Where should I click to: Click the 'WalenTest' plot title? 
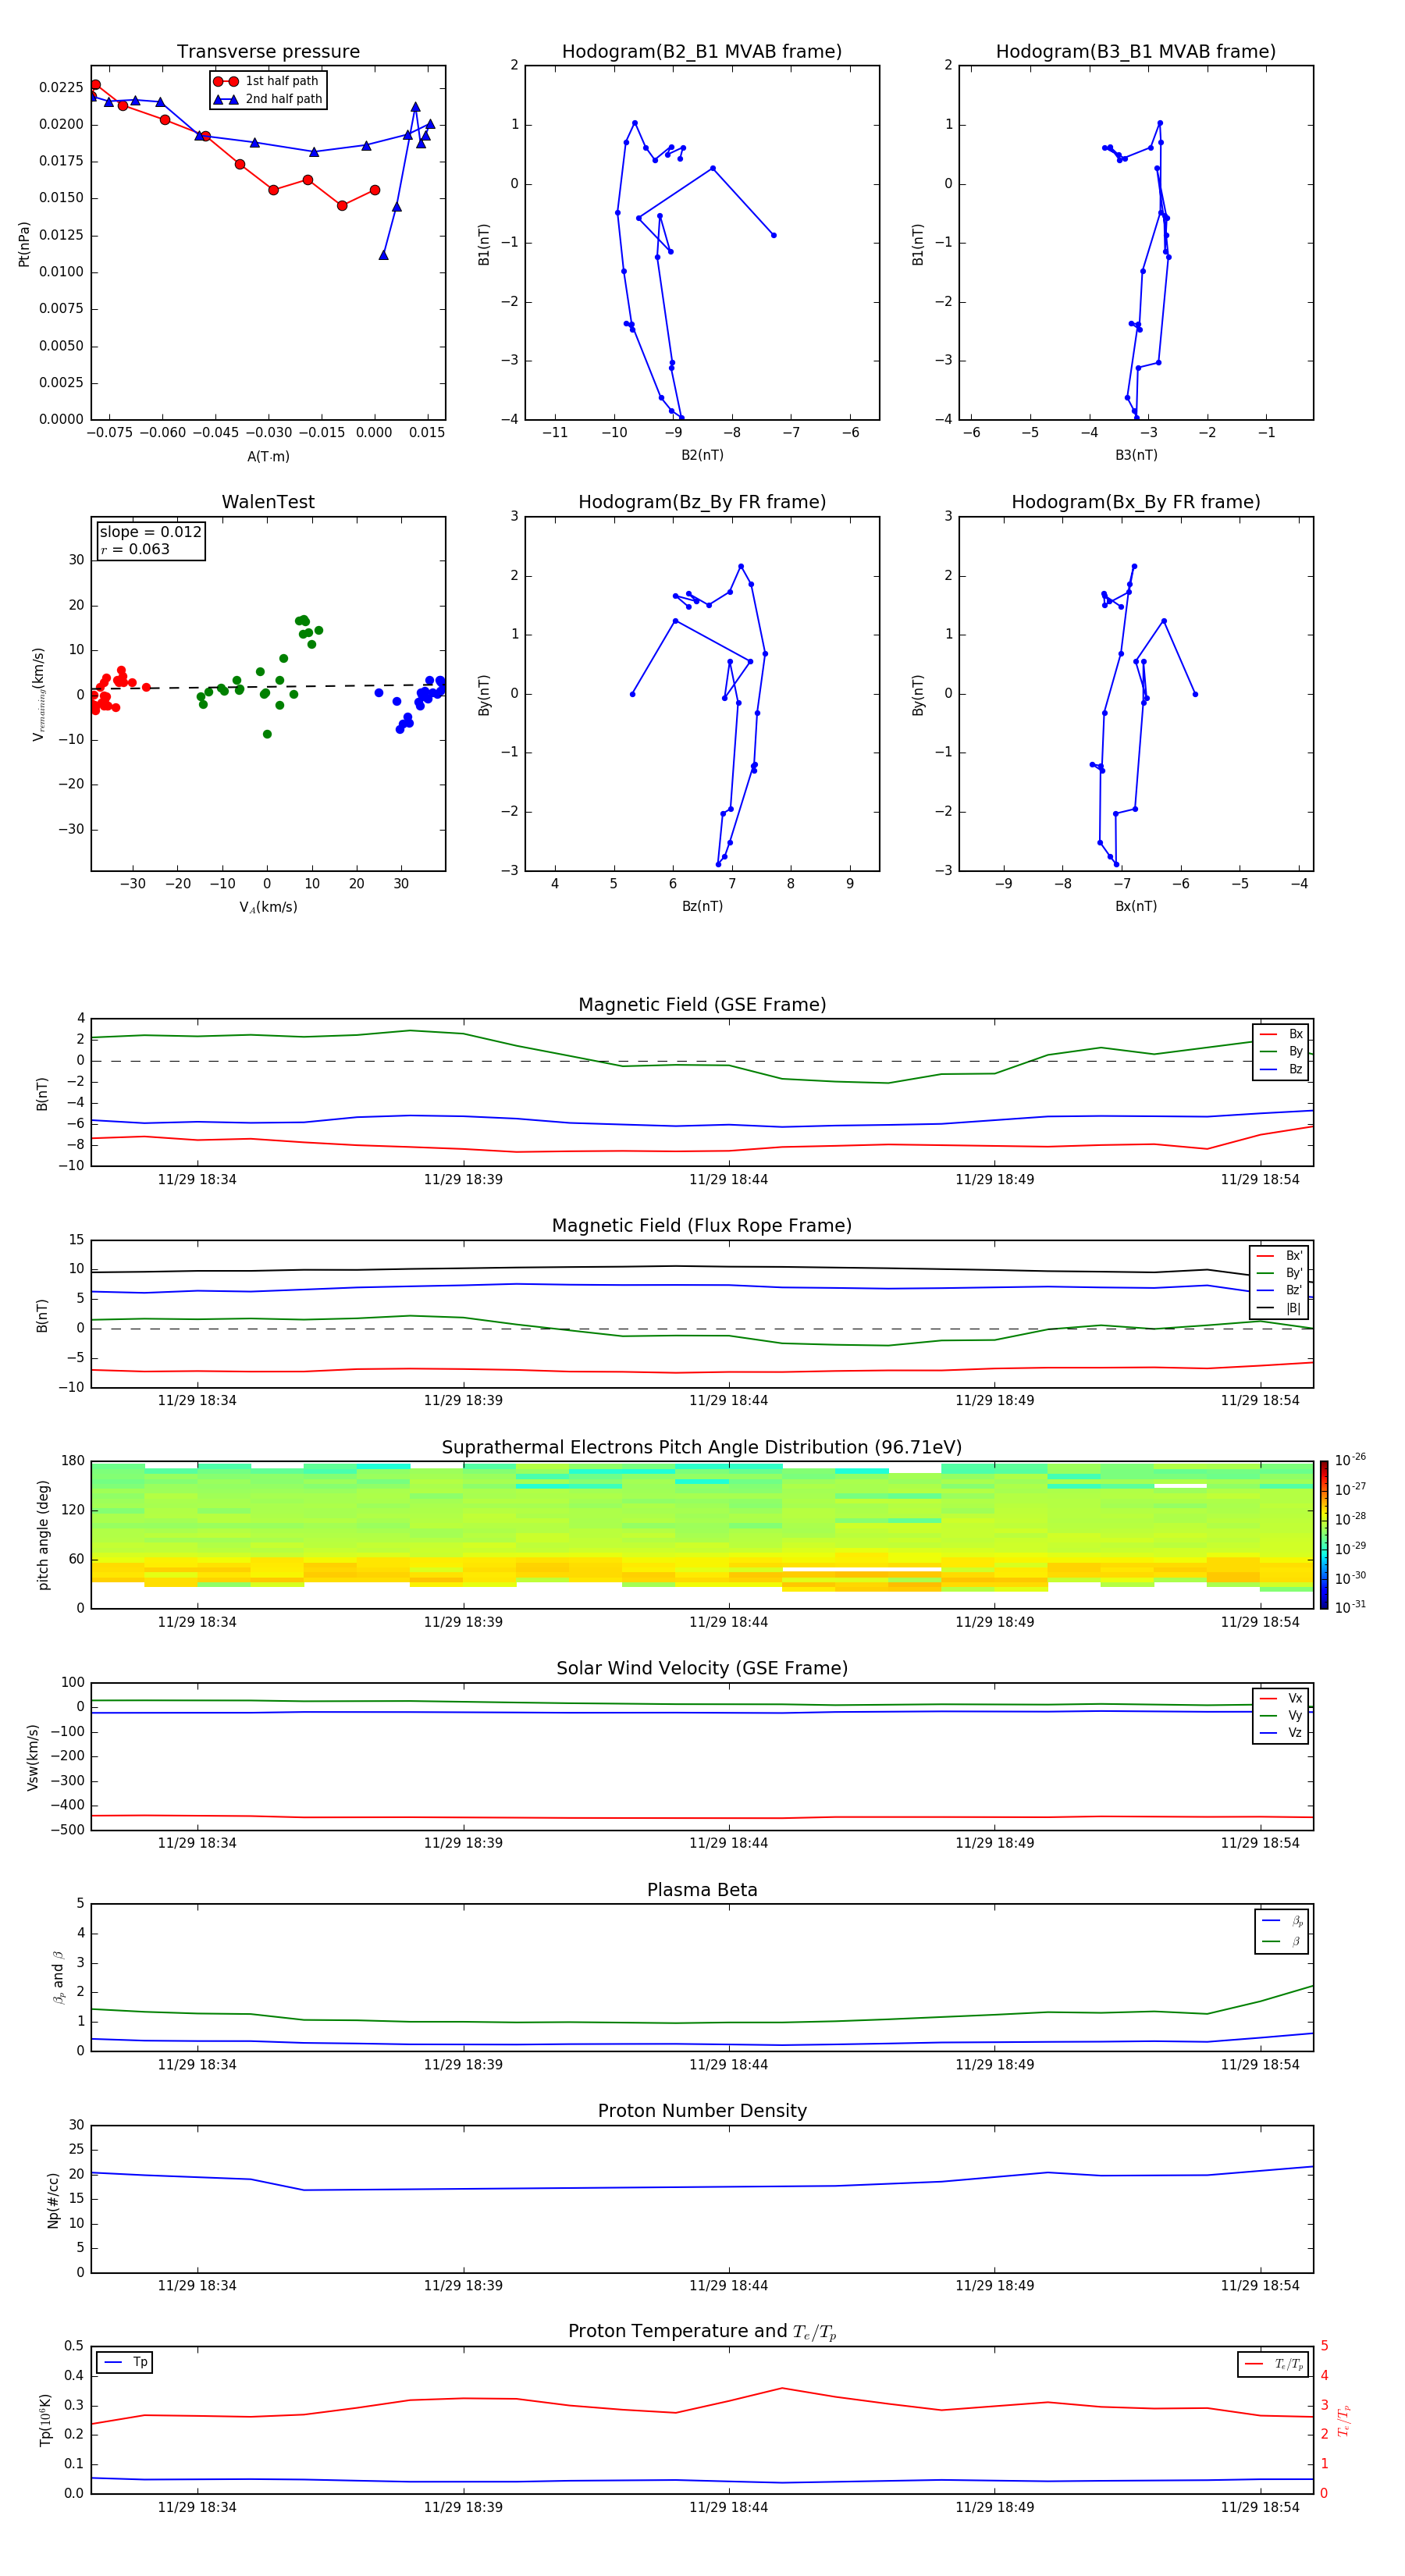(x=268, y=502)
